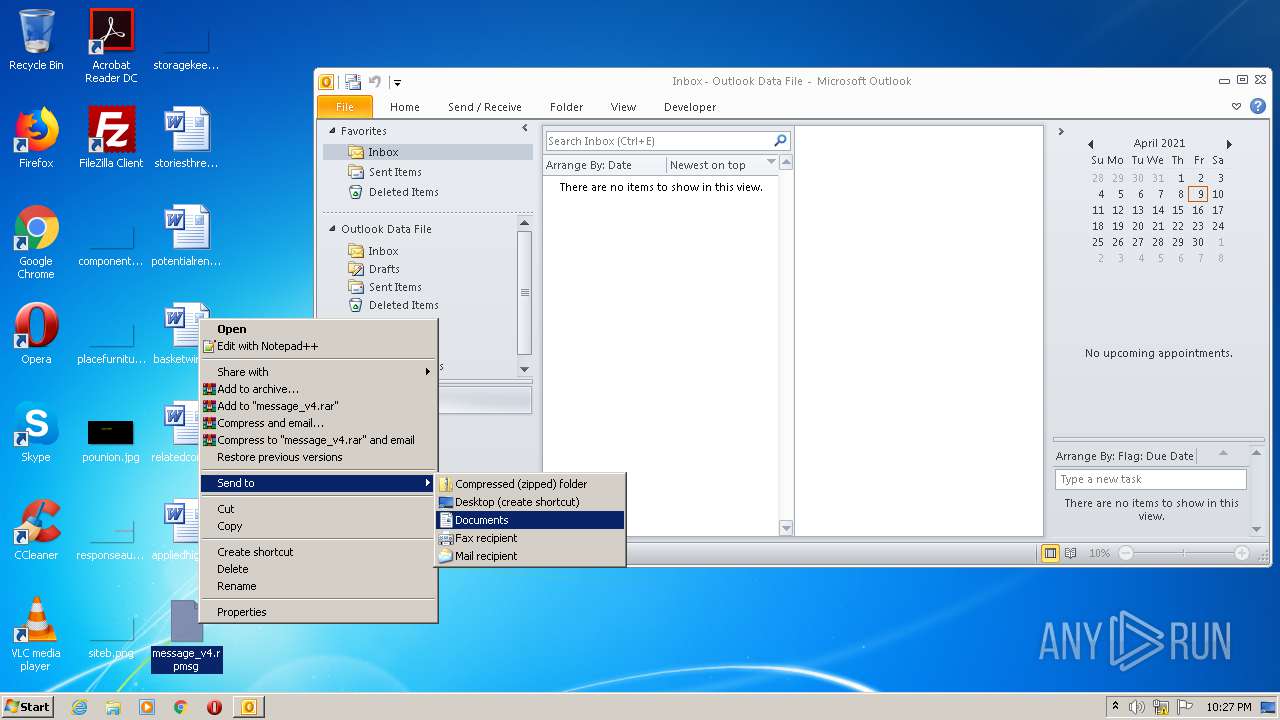
Task: Switch to Folder ribbon tab
Action: tap(566, 107)
